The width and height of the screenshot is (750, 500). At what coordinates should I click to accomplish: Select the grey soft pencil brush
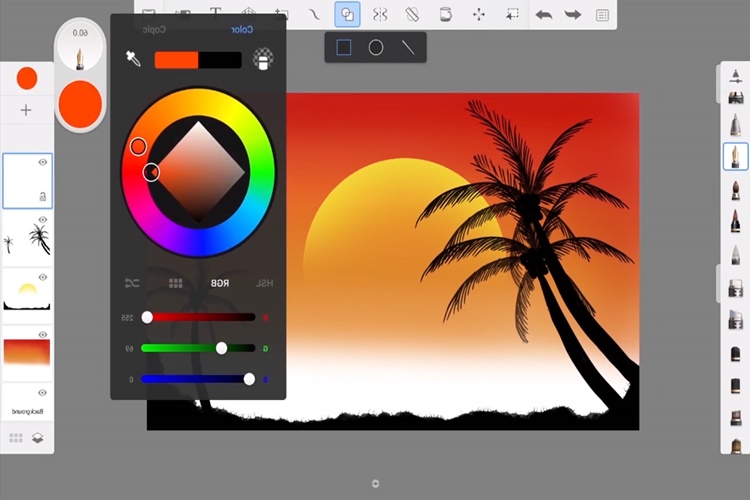click(x=736, y=255)
